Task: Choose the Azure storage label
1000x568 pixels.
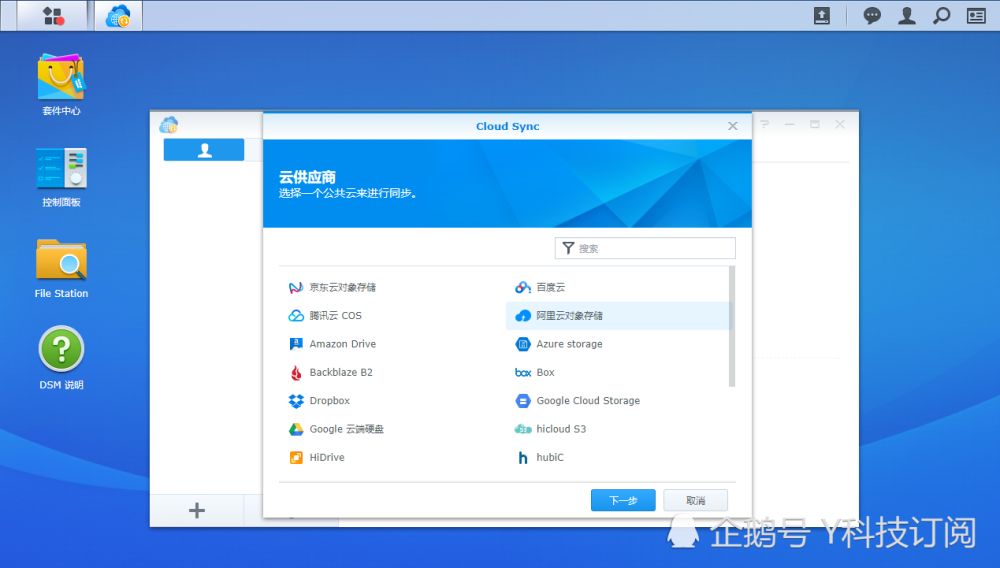Action: 570,344
